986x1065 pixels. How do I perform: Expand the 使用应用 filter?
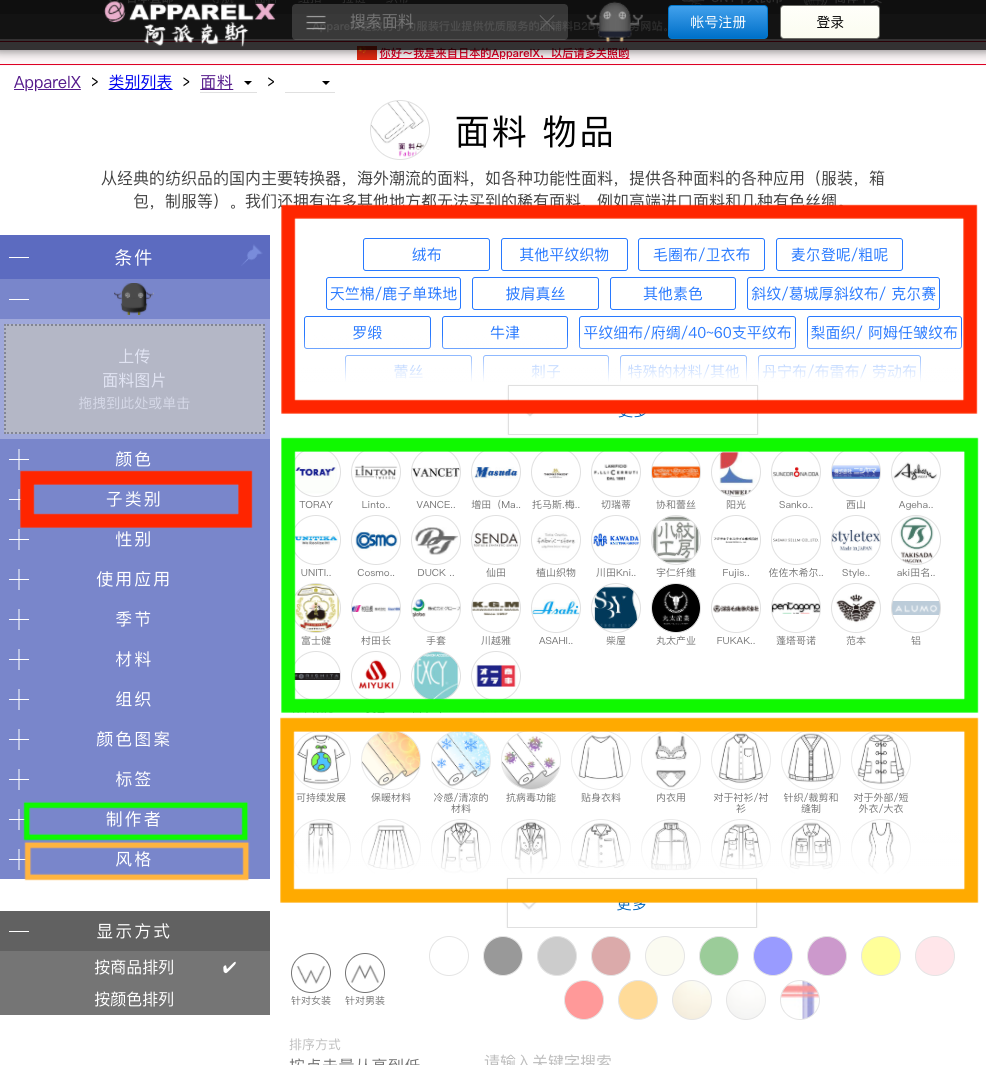click(19, 580)
